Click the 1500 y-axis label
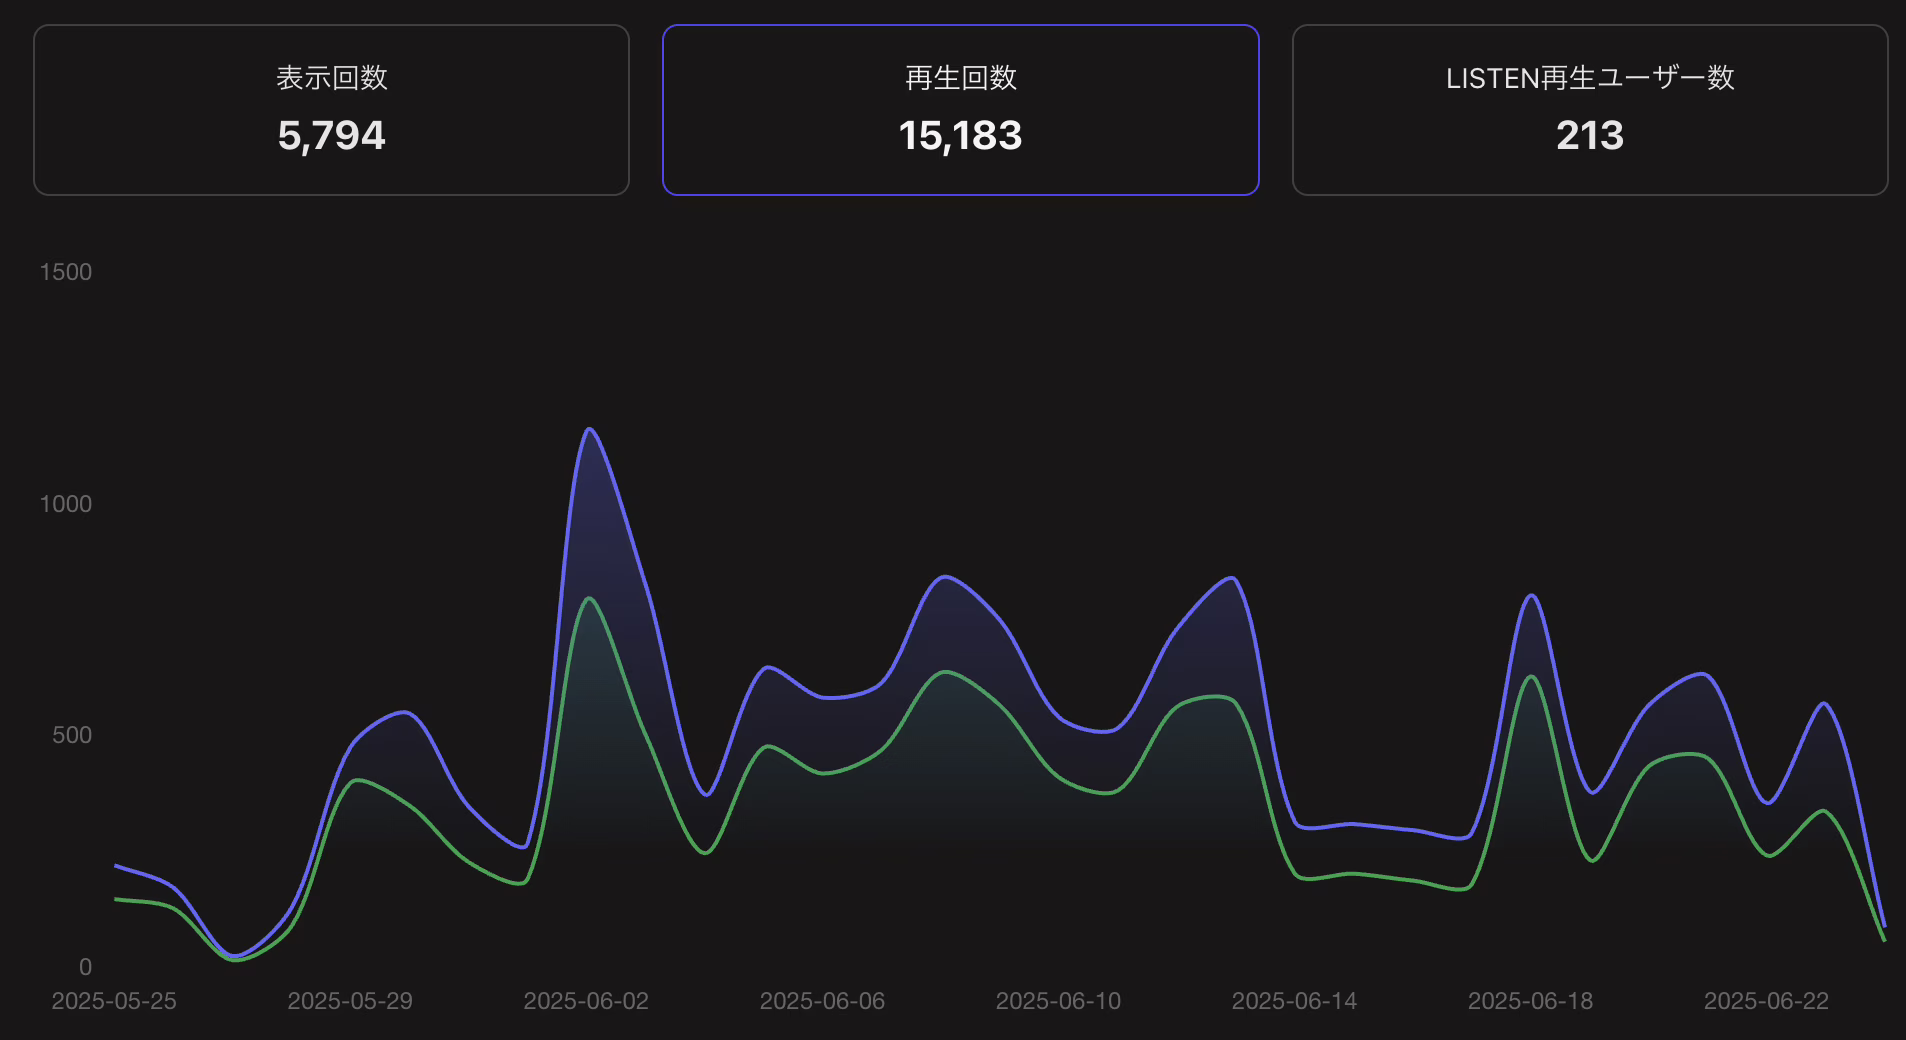 66,272
